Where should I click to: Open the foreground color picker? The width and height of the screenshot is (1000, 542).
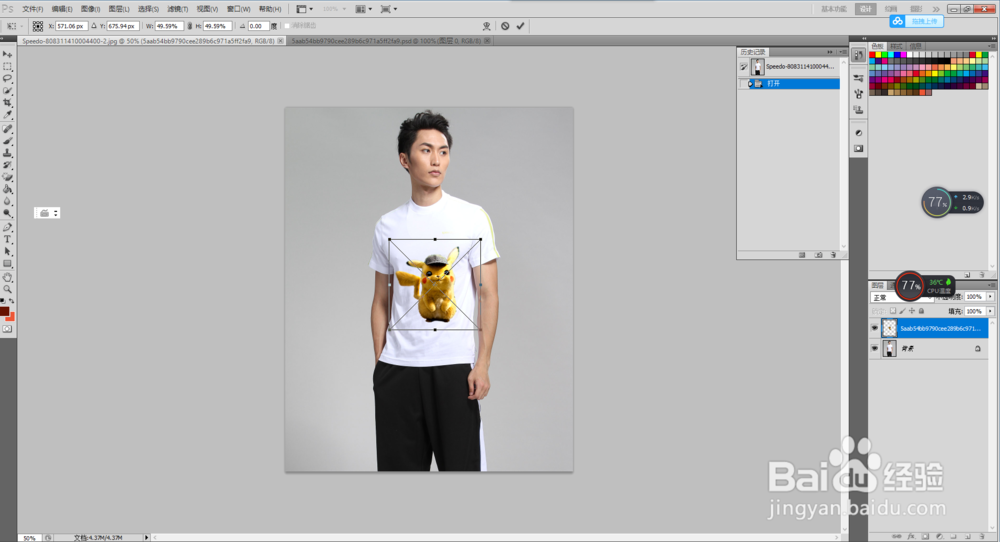click(x=4, y=312)
